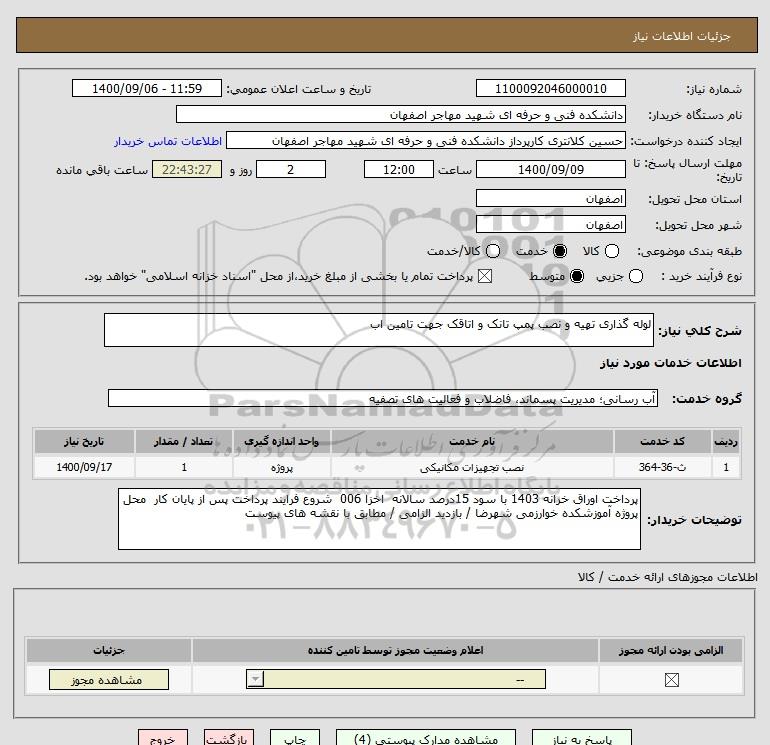Click the جزئیات column header
770x745 pixels.
point(109,650)
